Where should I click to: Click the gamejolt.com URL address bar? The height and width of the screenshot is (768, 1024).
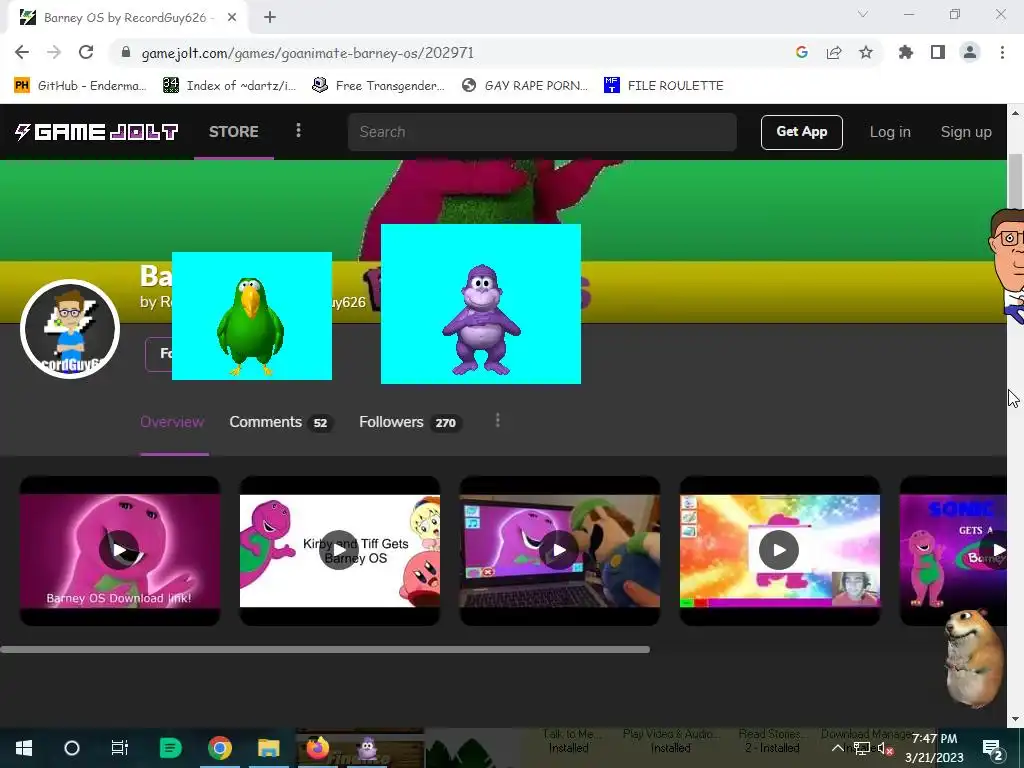pyautogui.click(x=308, y=53)
